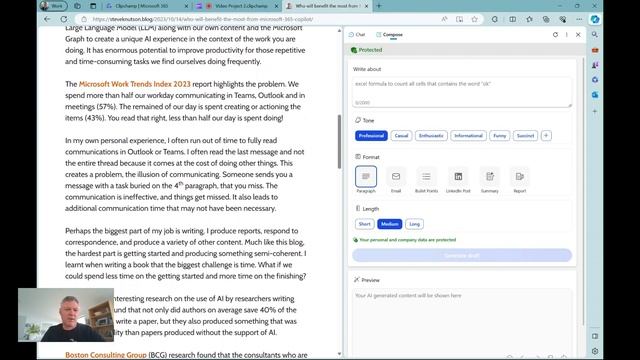Close the Copilot sidebar pane
This screenshot has height=360, width=640.
(x=578, y=35)
